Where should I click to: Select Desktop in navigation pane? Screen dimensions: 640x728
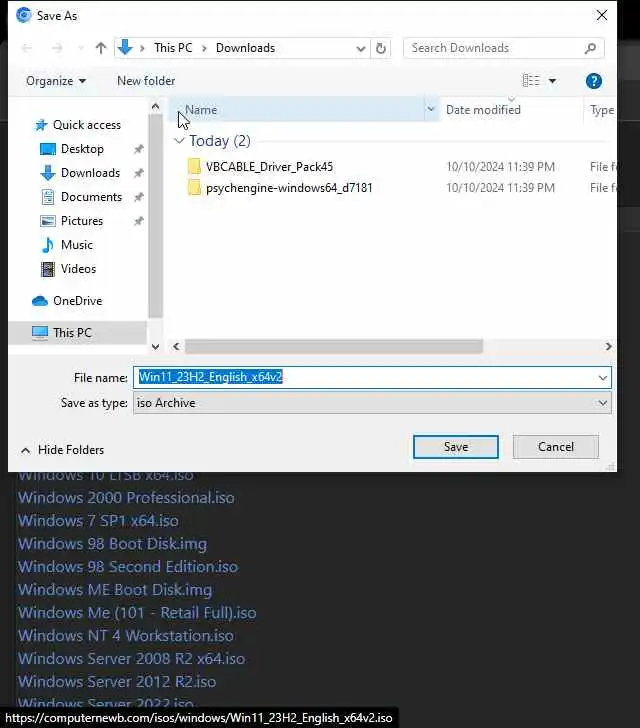(82, 149)
